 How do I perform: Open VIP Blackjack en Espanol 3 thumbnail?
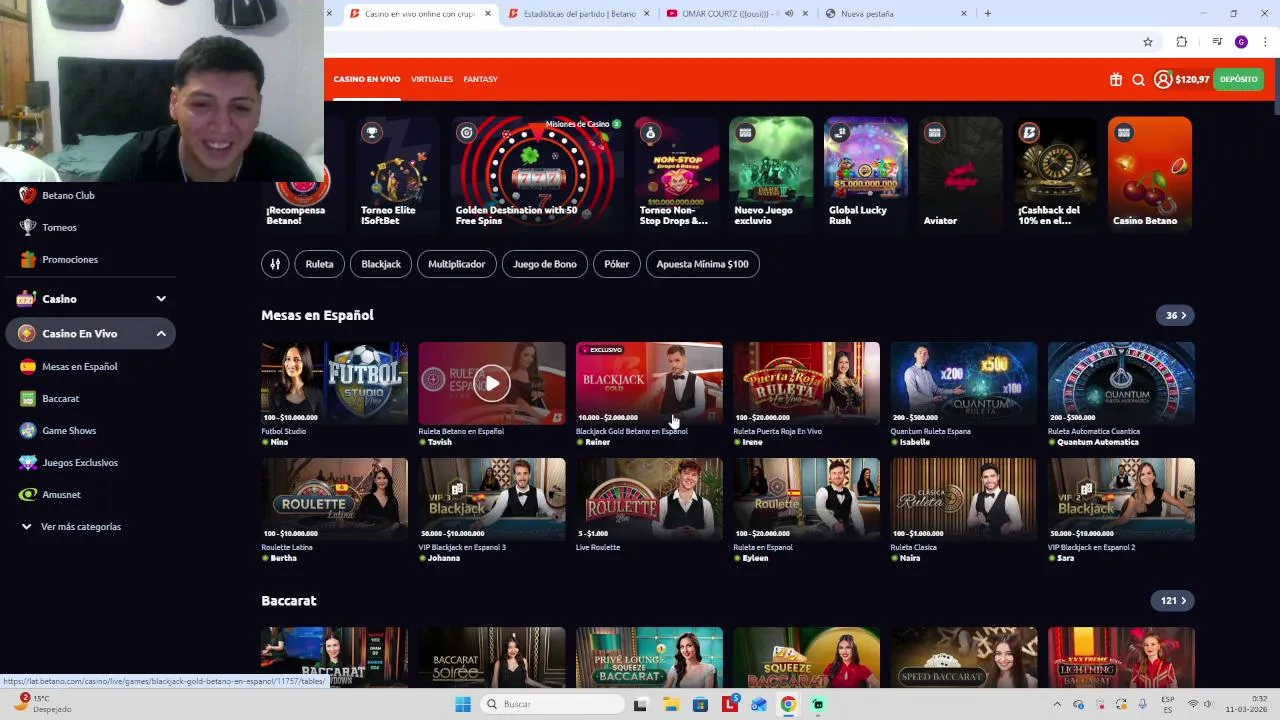(492, 499)
